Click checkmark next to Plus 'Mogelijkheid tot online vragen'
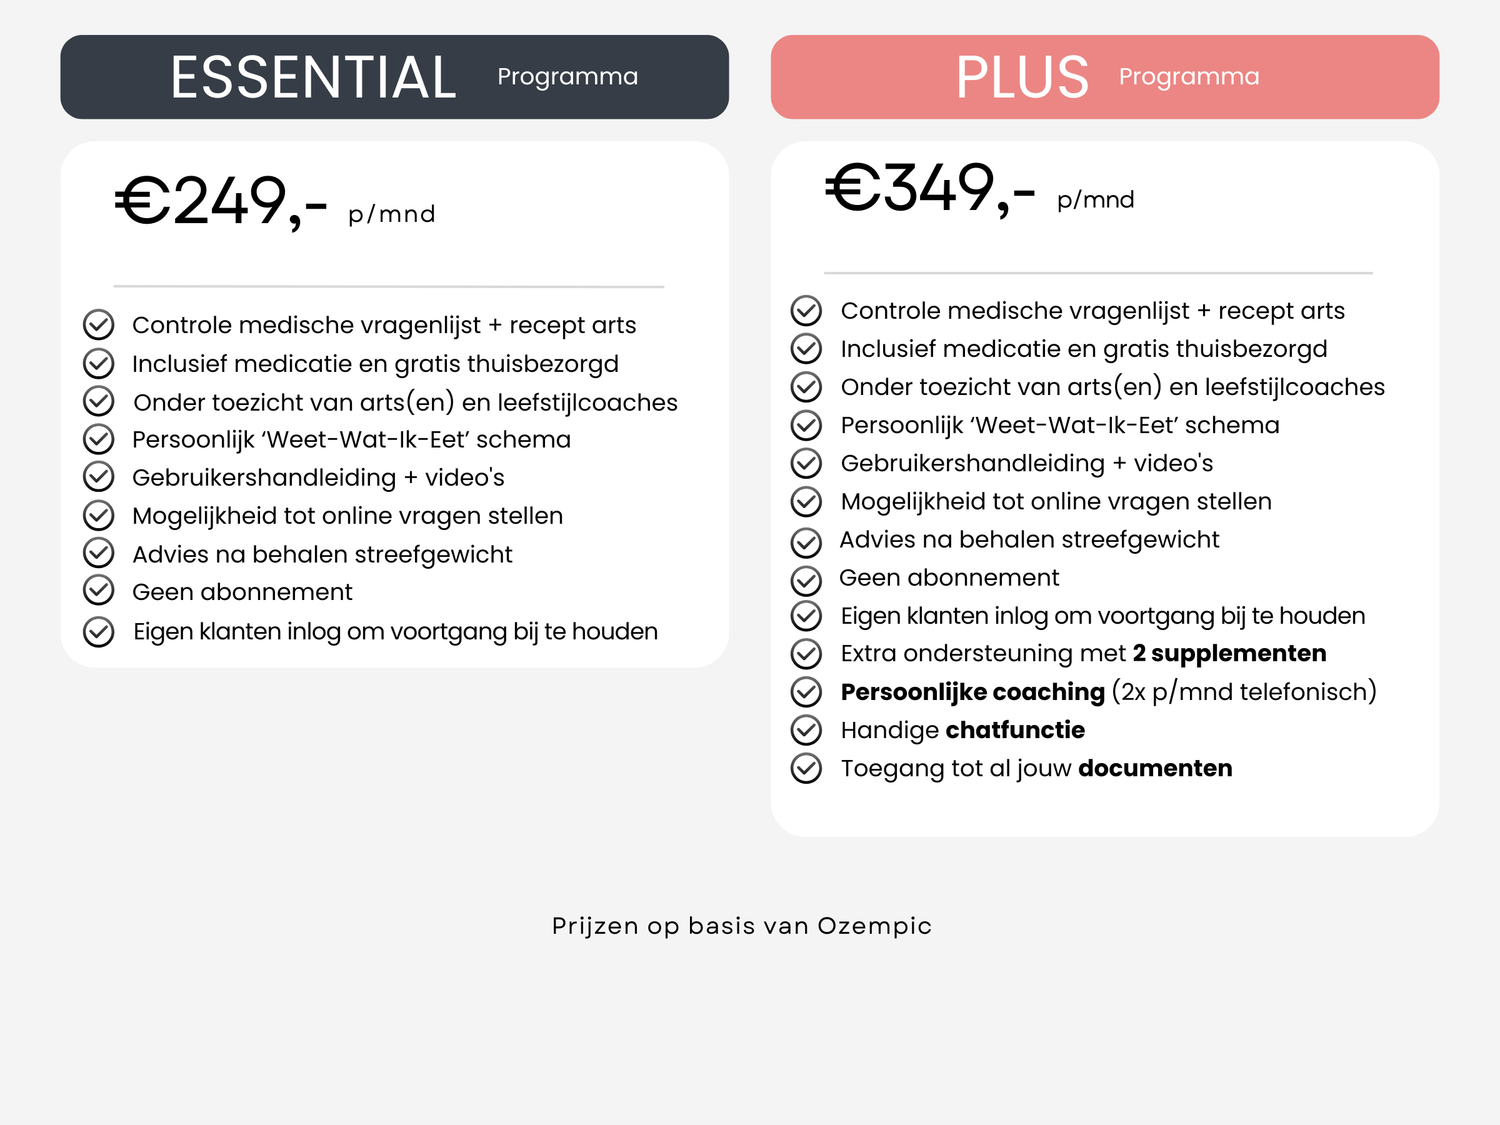 [806, 501]
